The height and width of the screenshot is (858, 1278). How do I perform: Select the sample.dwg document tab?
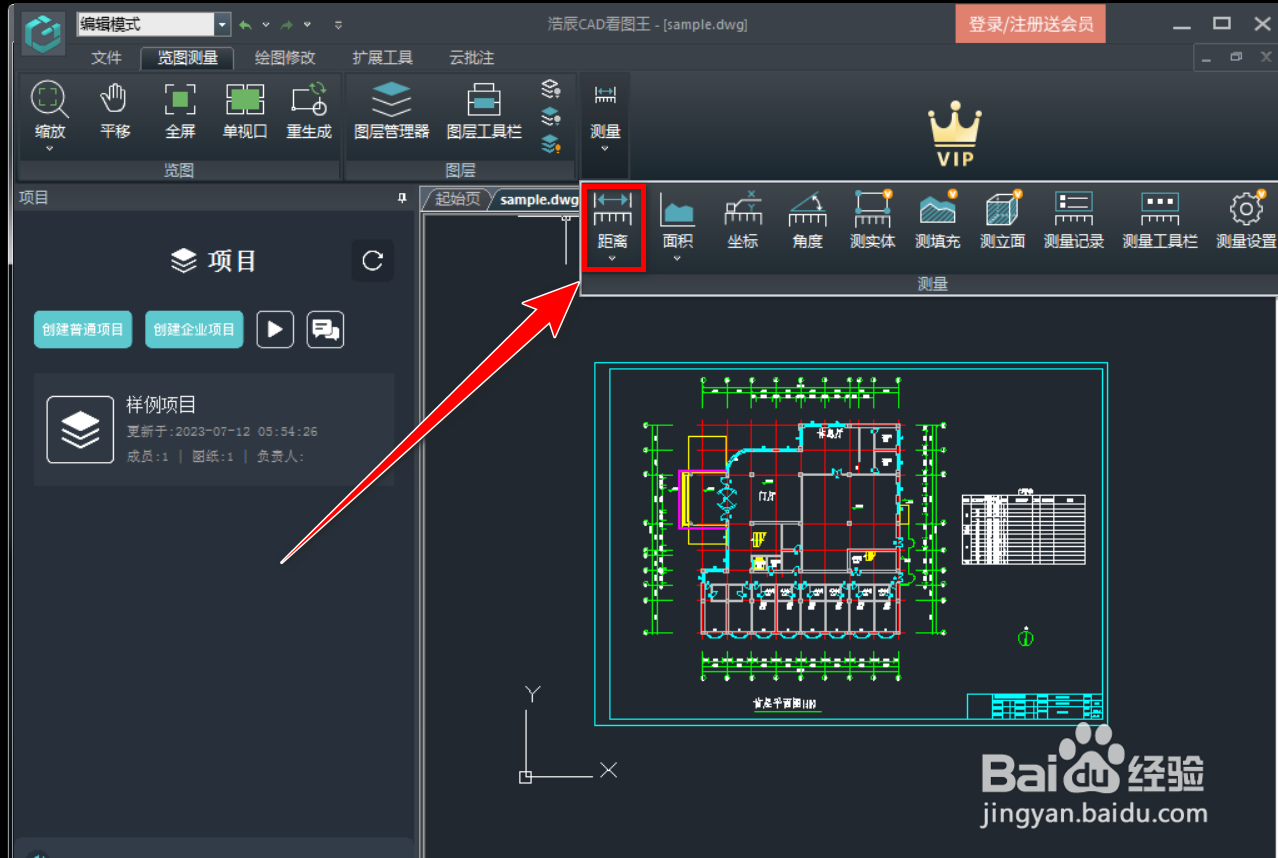[538, 199]
